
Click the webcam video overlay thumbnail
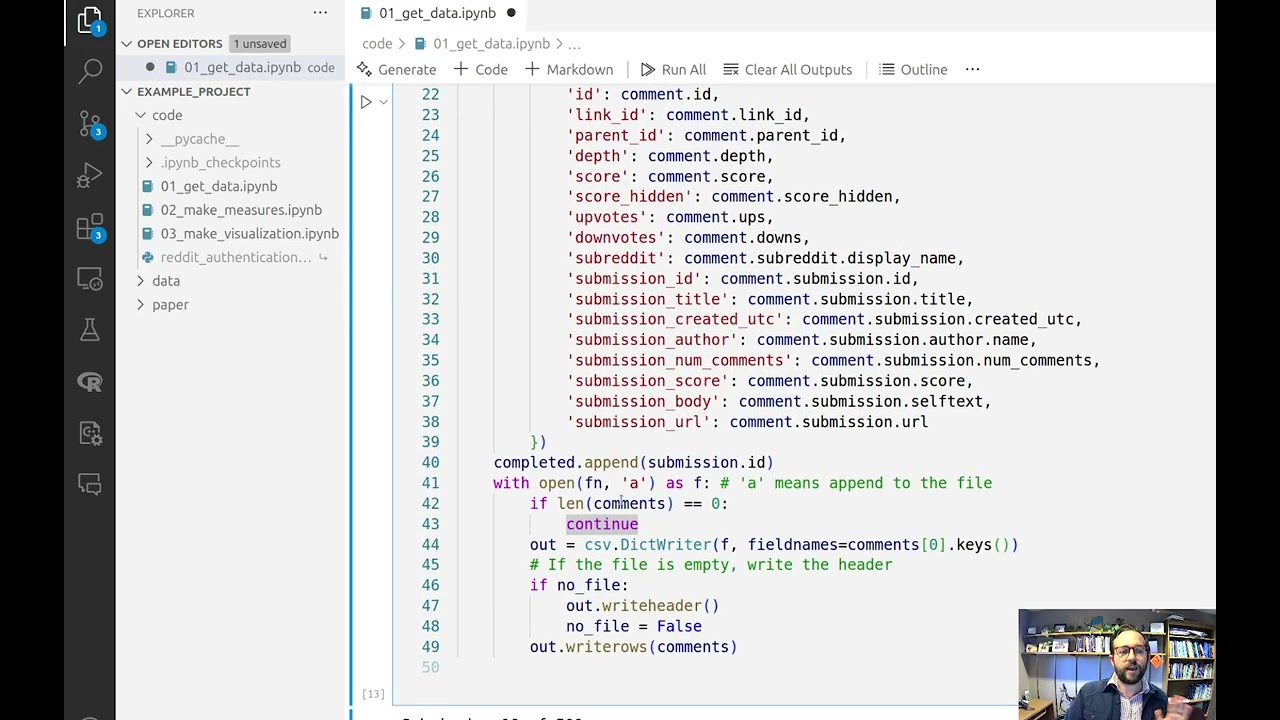pyautogui.click(x=1117, y=664)
